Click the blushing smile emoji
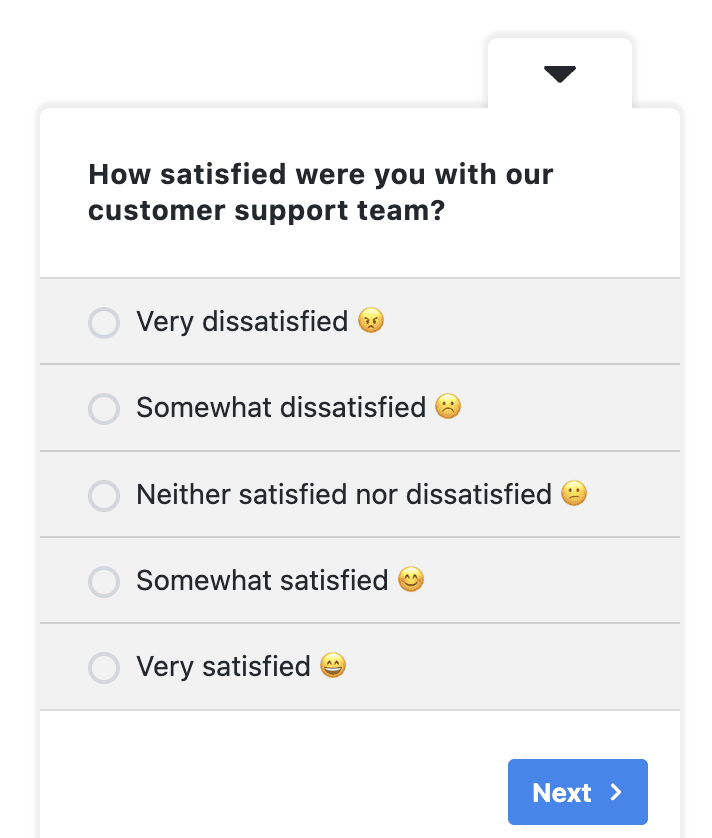The image size is (712, 838). coord(411,579)
